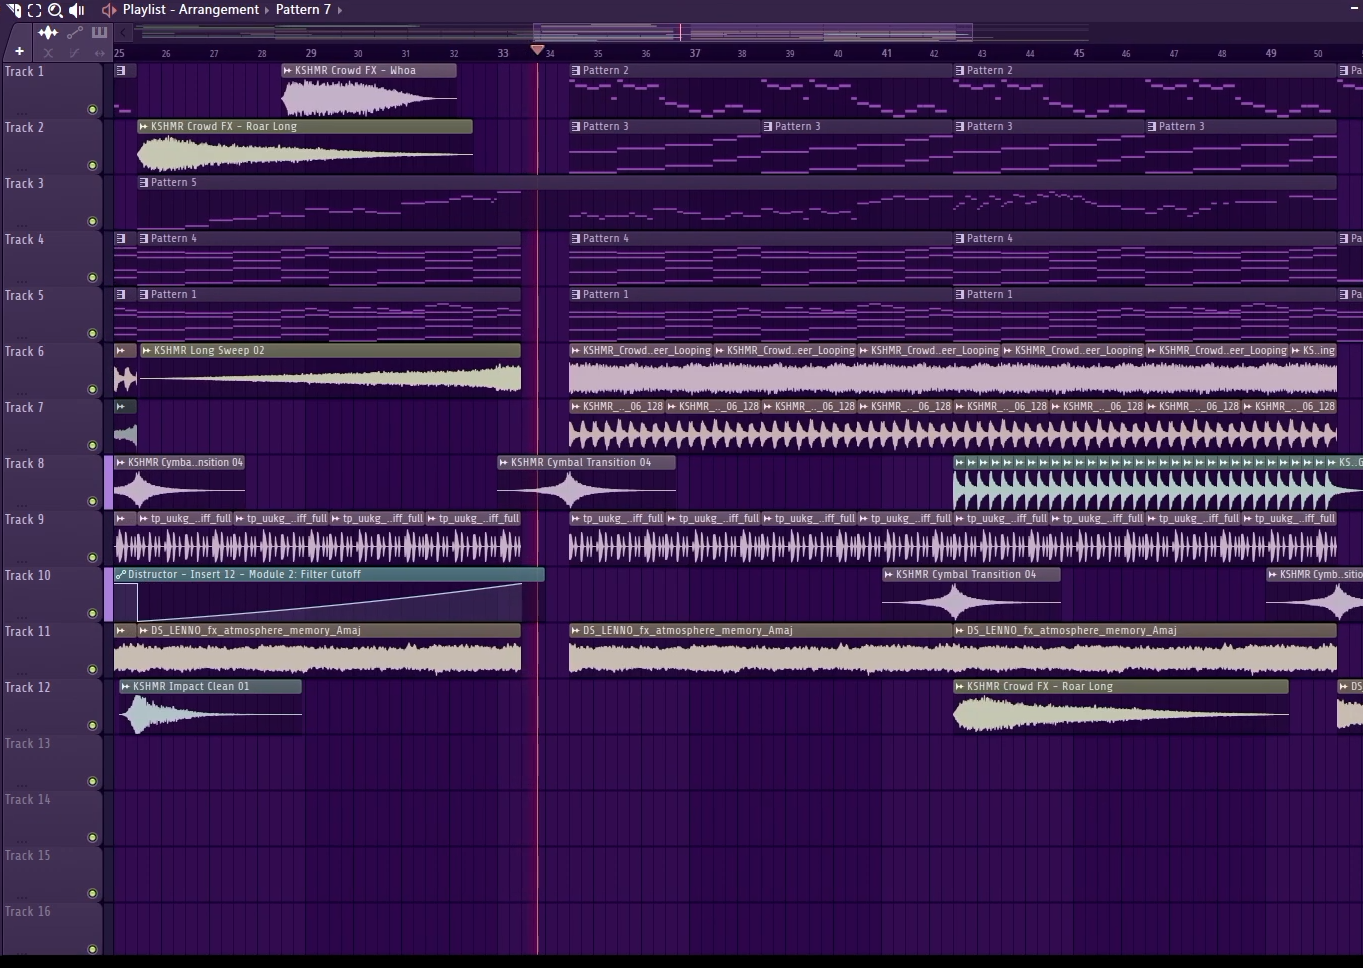Click the crossfade X icon below waveform
The width and height of the screenshot is (1363, 968).
click(x=48, y=53)
